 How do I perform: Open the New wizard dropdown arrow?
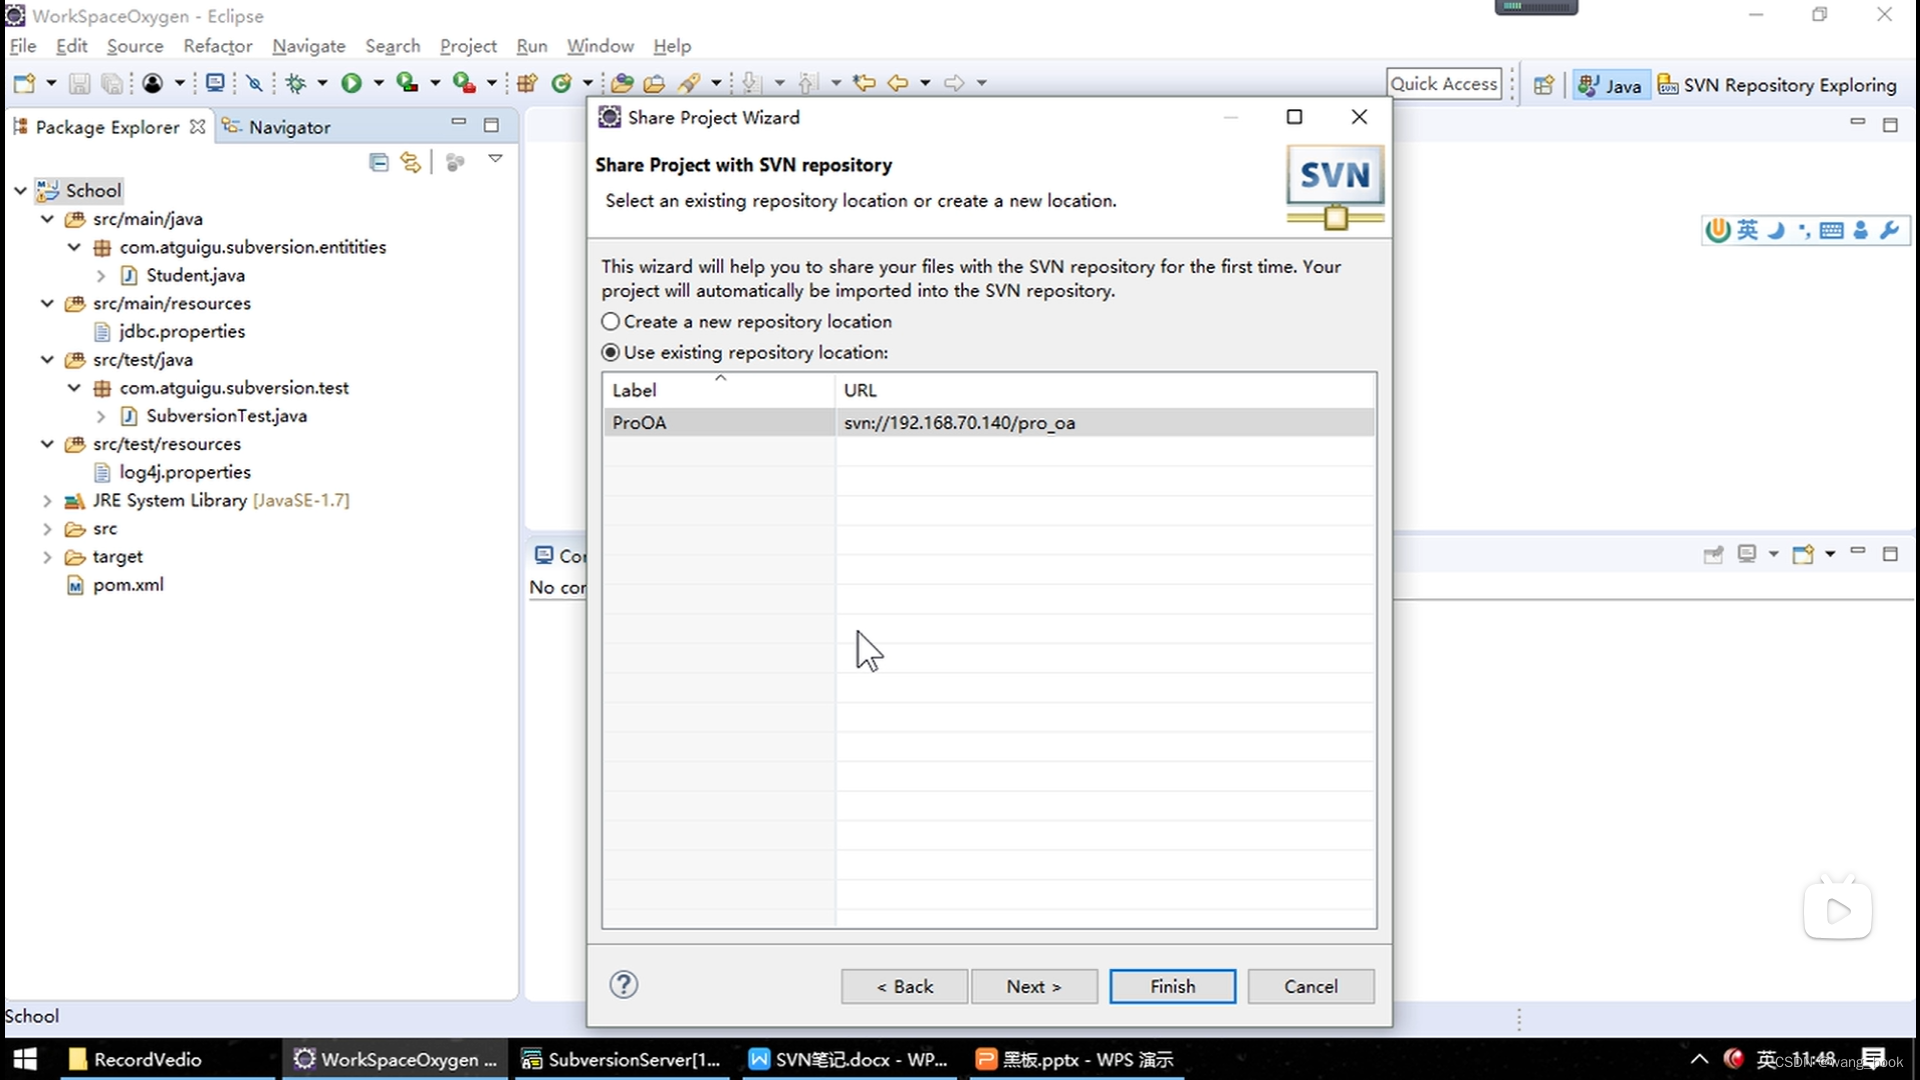point(50,83)
